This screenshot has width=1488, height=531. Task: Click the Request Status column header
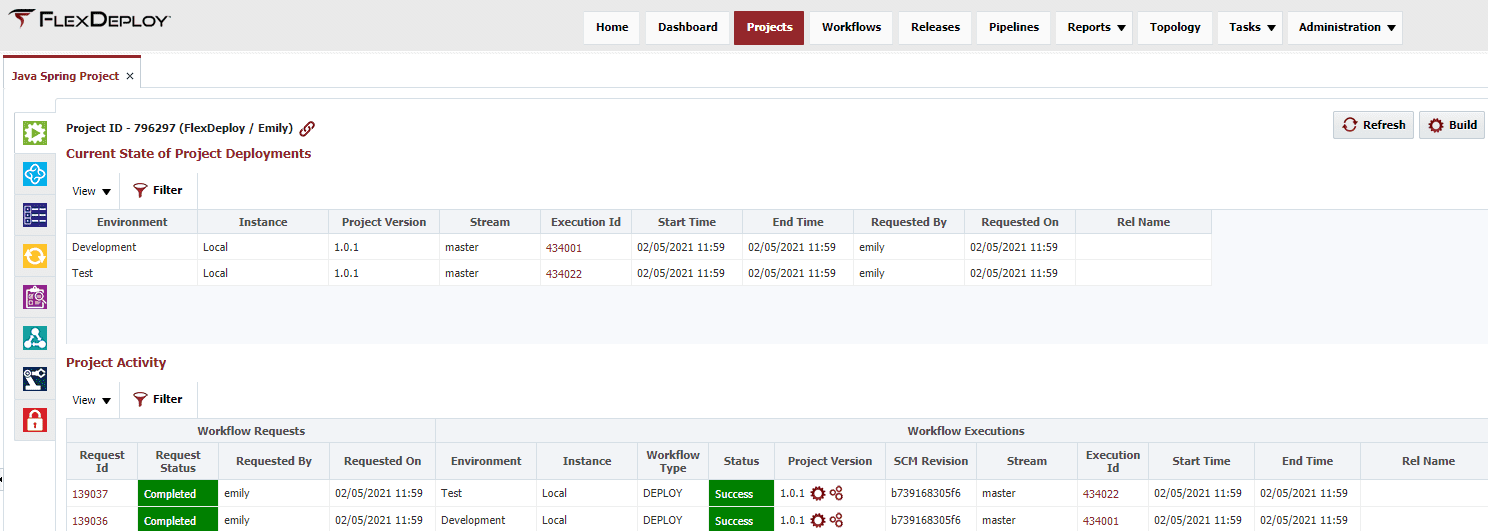[178, 461]
